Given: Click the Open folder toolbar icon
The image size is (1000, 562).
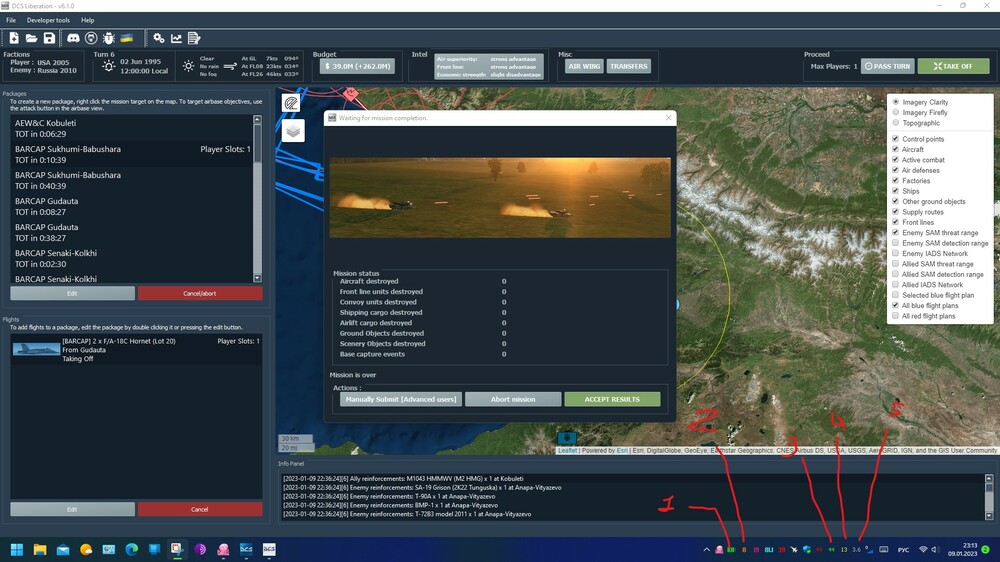Looking at the screenshot, I should [x=31, y=38].
